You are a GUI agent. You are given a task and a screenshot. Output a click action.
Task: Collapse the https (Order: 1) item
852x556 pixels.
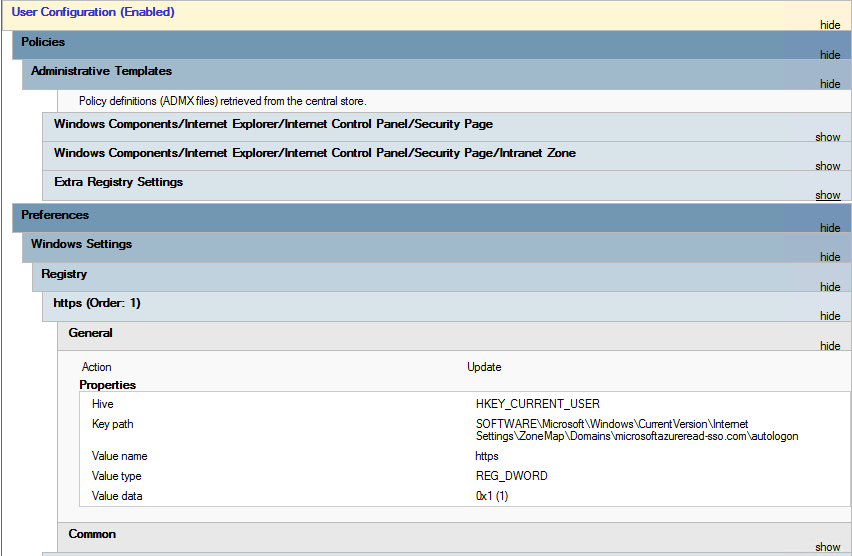click(x=829, y=316)
